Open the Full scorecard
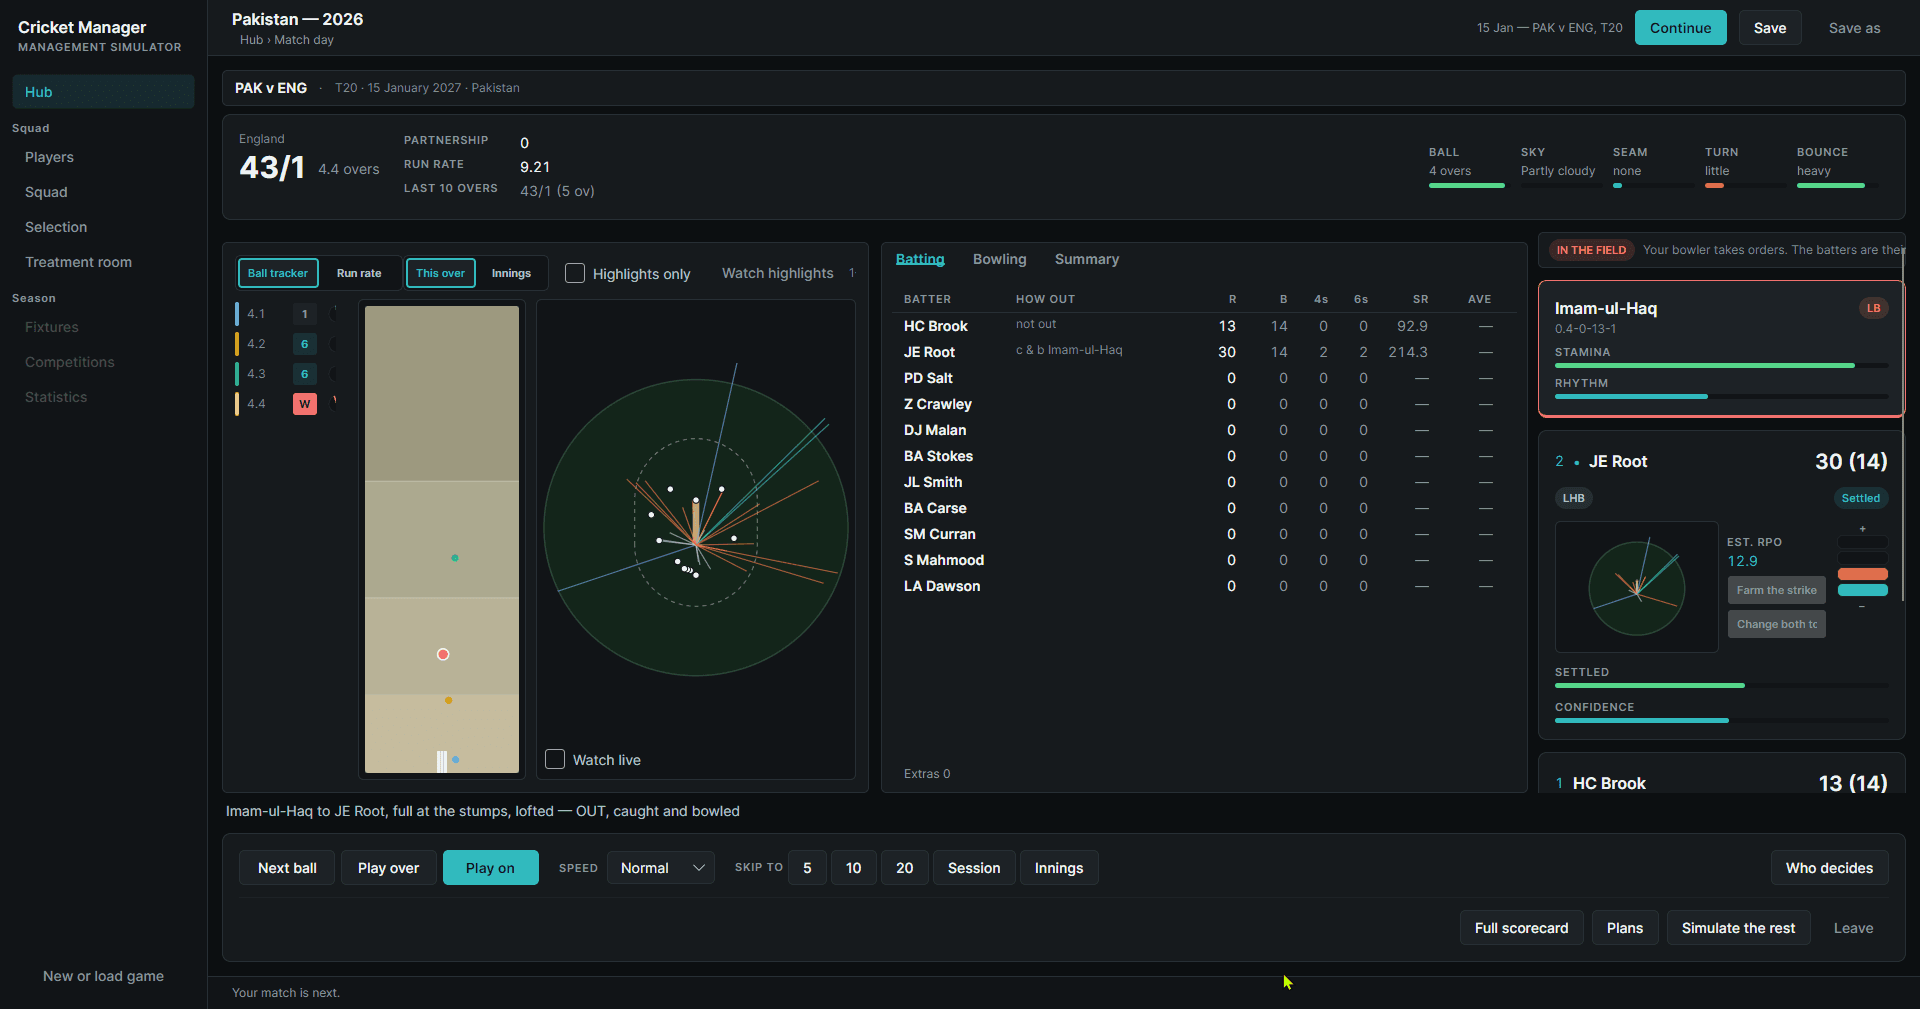 (x=1521, y=928)
